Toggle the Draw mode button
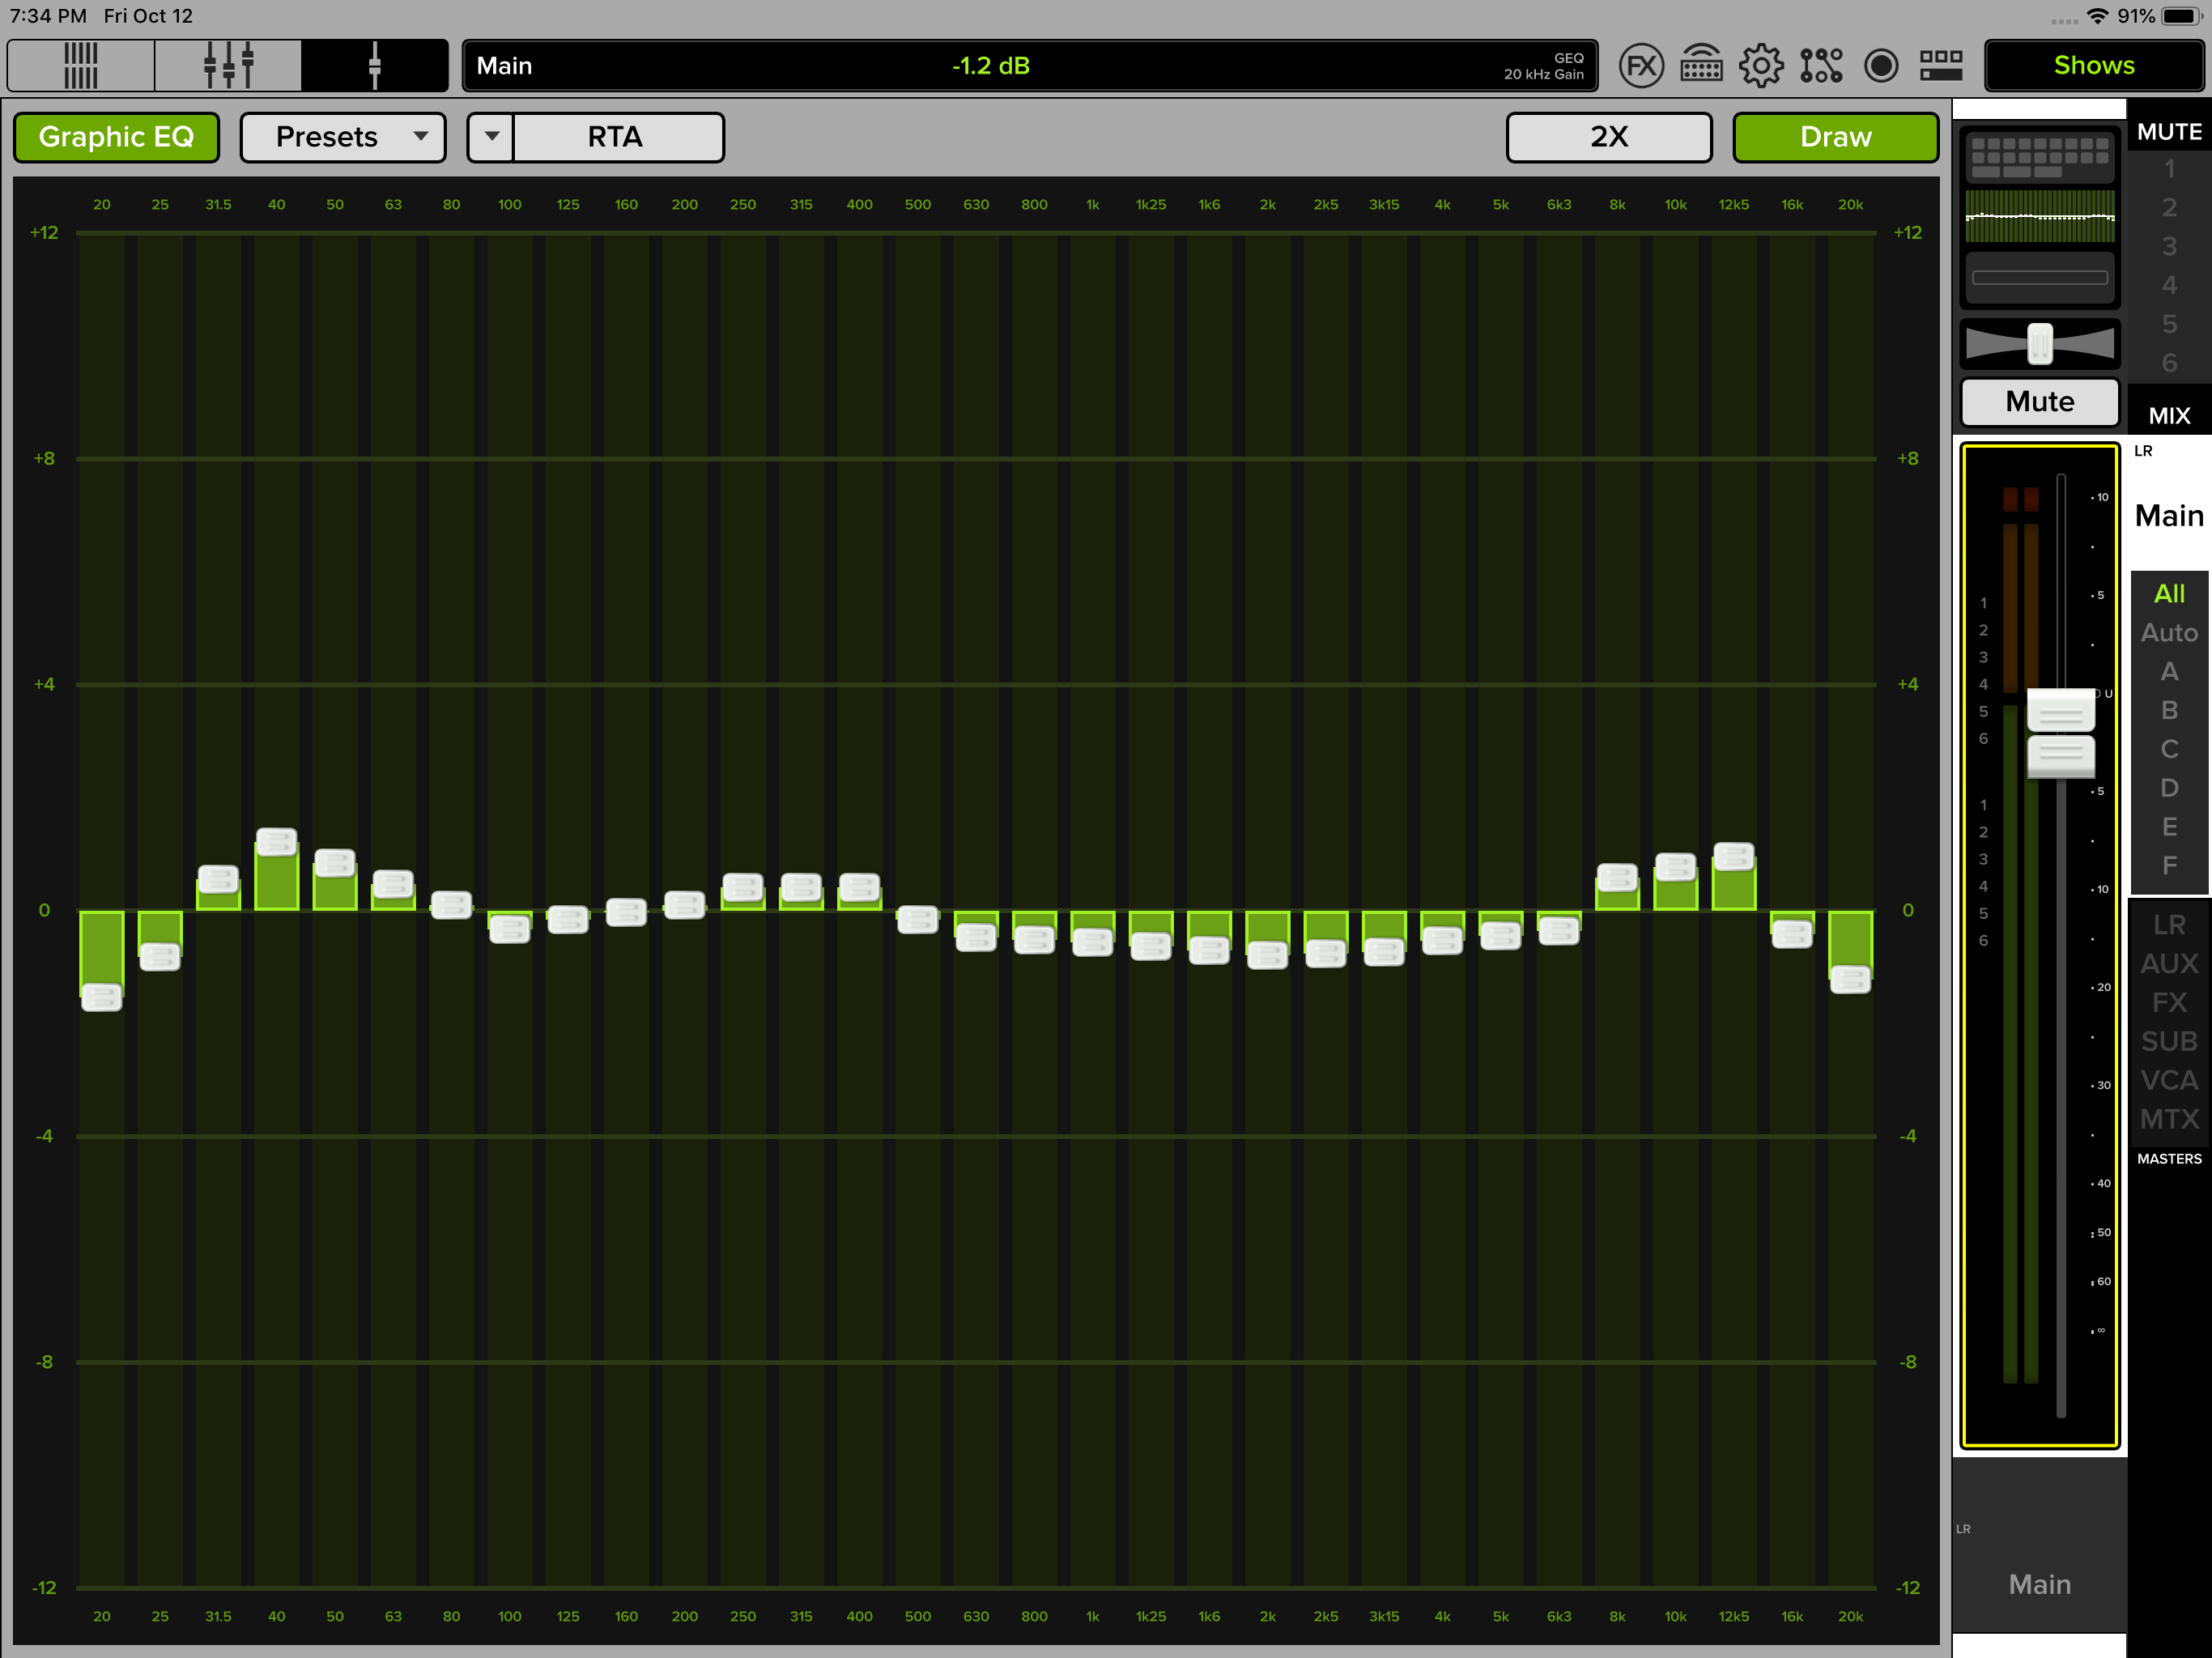Screen dimensions: 2212x1658 [x=1835, y=137]
